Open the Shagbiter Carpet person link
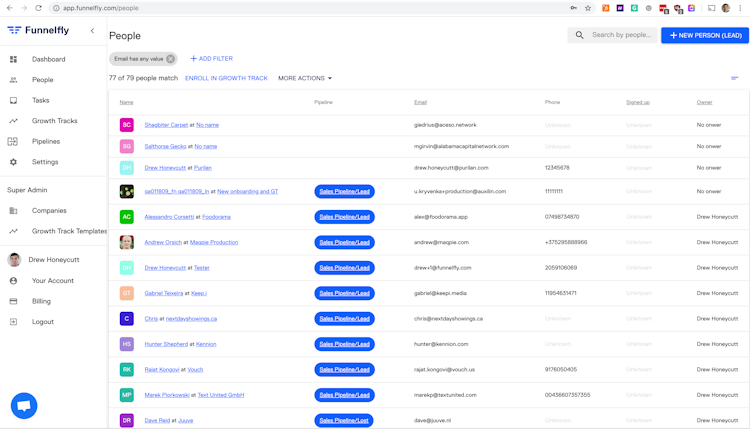Image resolution: width=750 pixels, height=429 pixels. 166,125
